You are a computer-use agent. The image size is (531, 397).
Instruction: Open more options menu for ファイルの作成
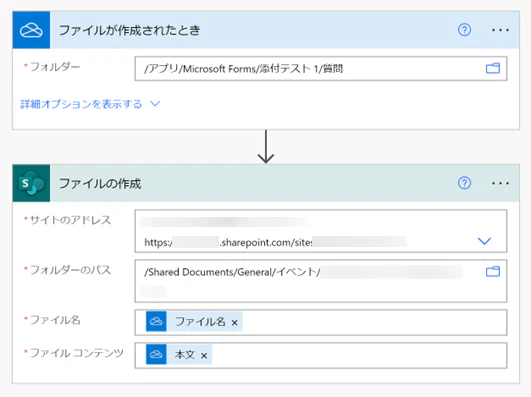pos(500,184)
